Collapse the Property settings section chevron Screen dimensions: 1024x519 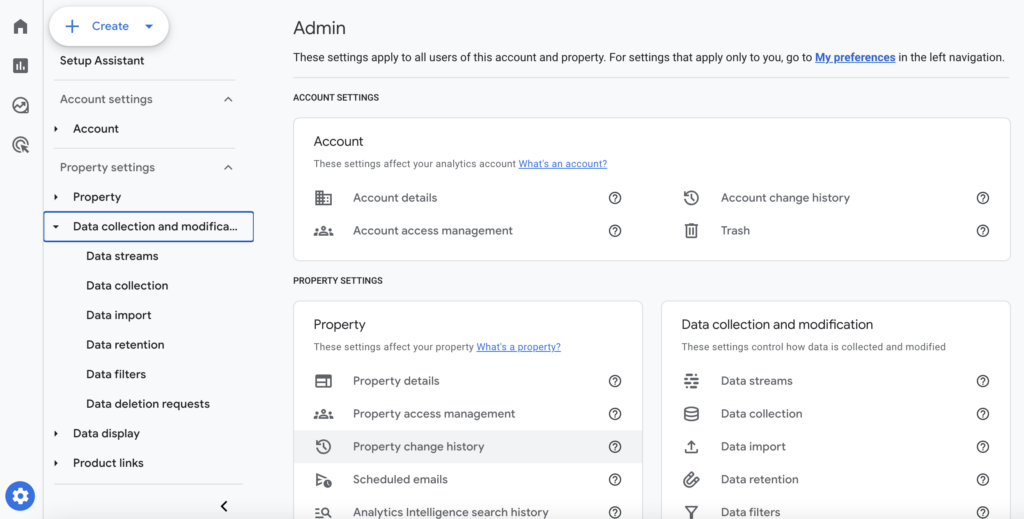point(228,168)
